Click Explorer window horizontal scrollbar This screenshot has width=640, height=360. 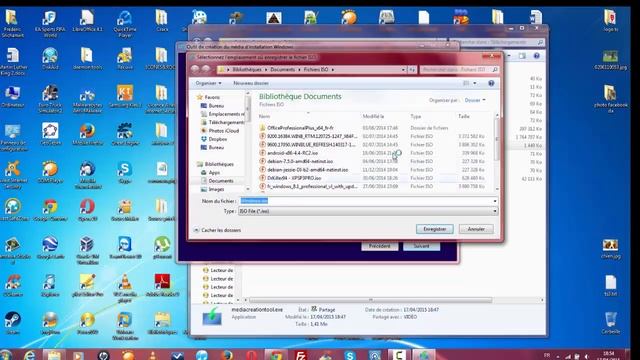tap(370, 300)
